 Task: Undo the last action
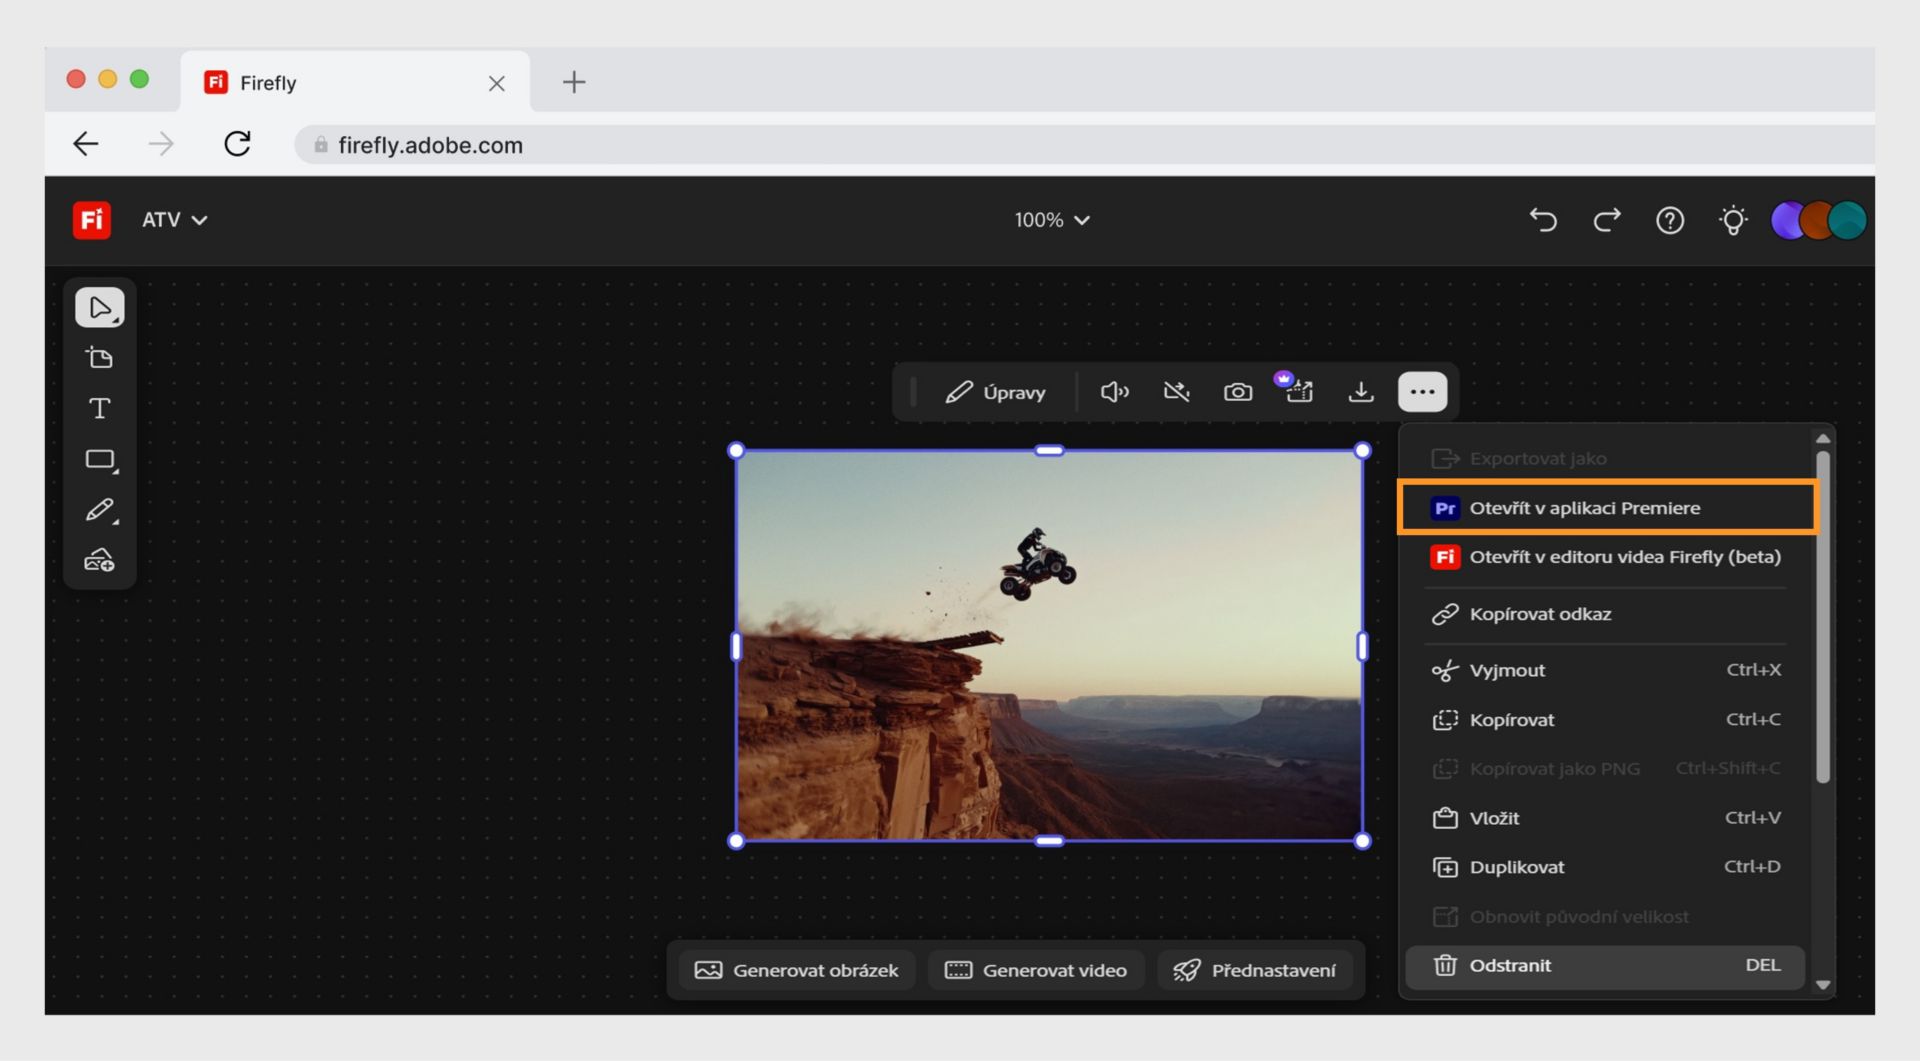tap(1542, 220)
